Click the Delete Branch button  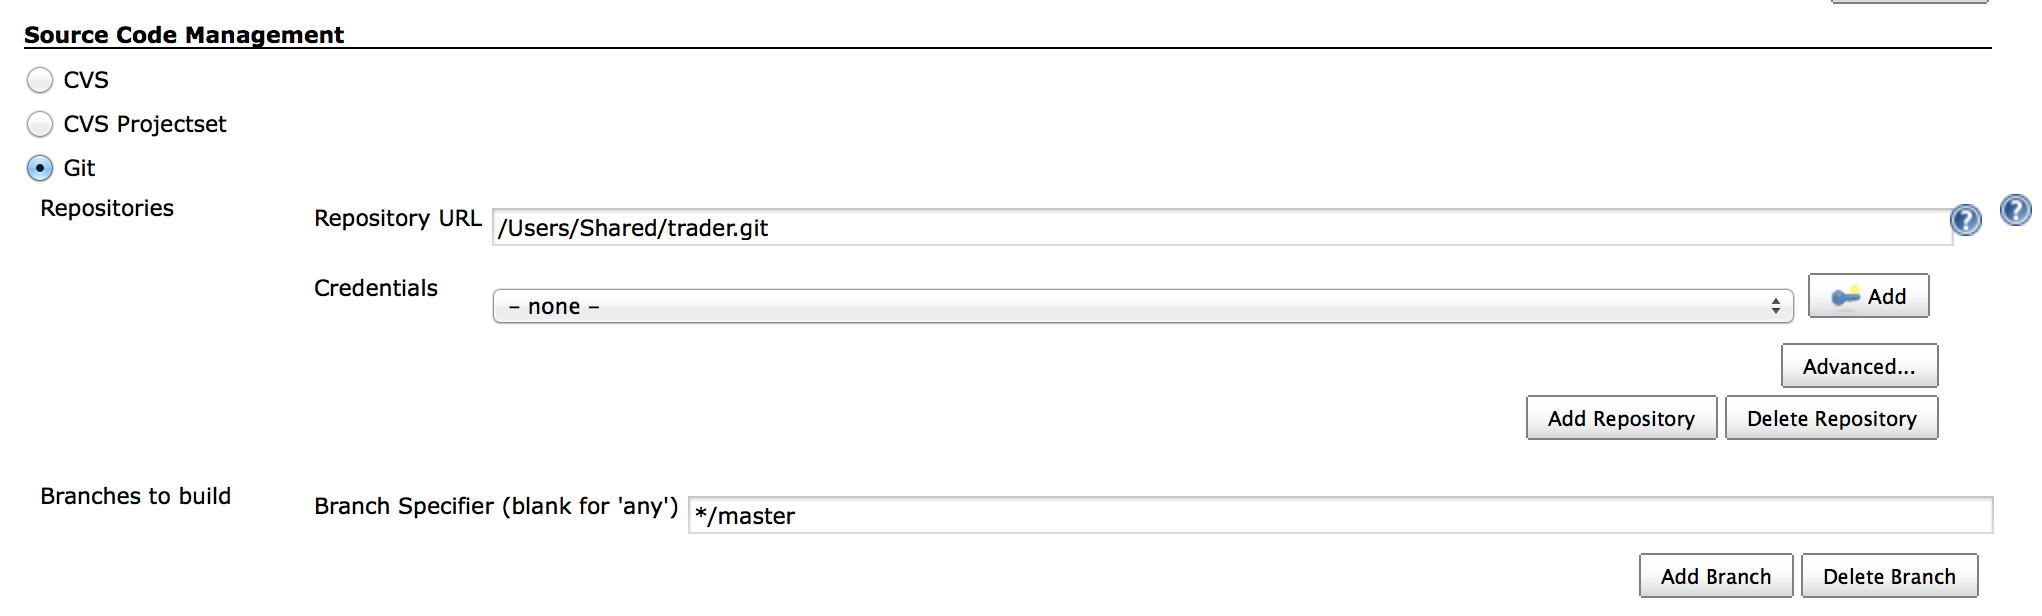[x=1889, y=576]
